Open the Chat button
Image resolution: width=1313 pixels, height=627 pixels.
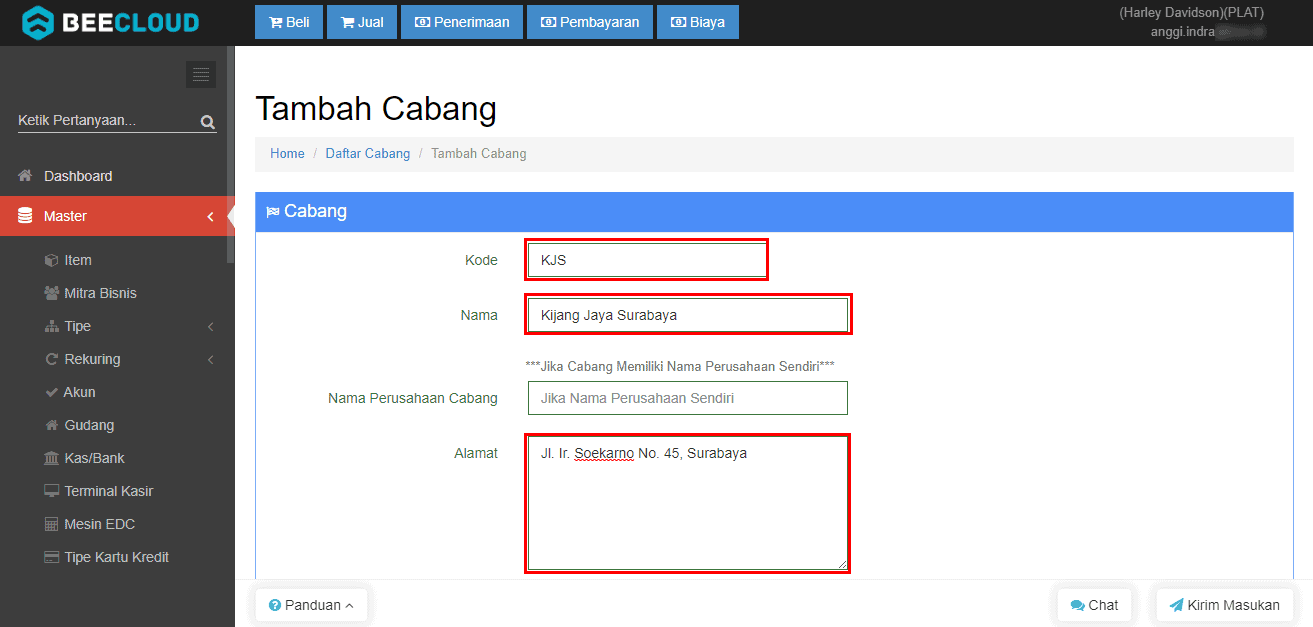click(x=1094, y=605)
